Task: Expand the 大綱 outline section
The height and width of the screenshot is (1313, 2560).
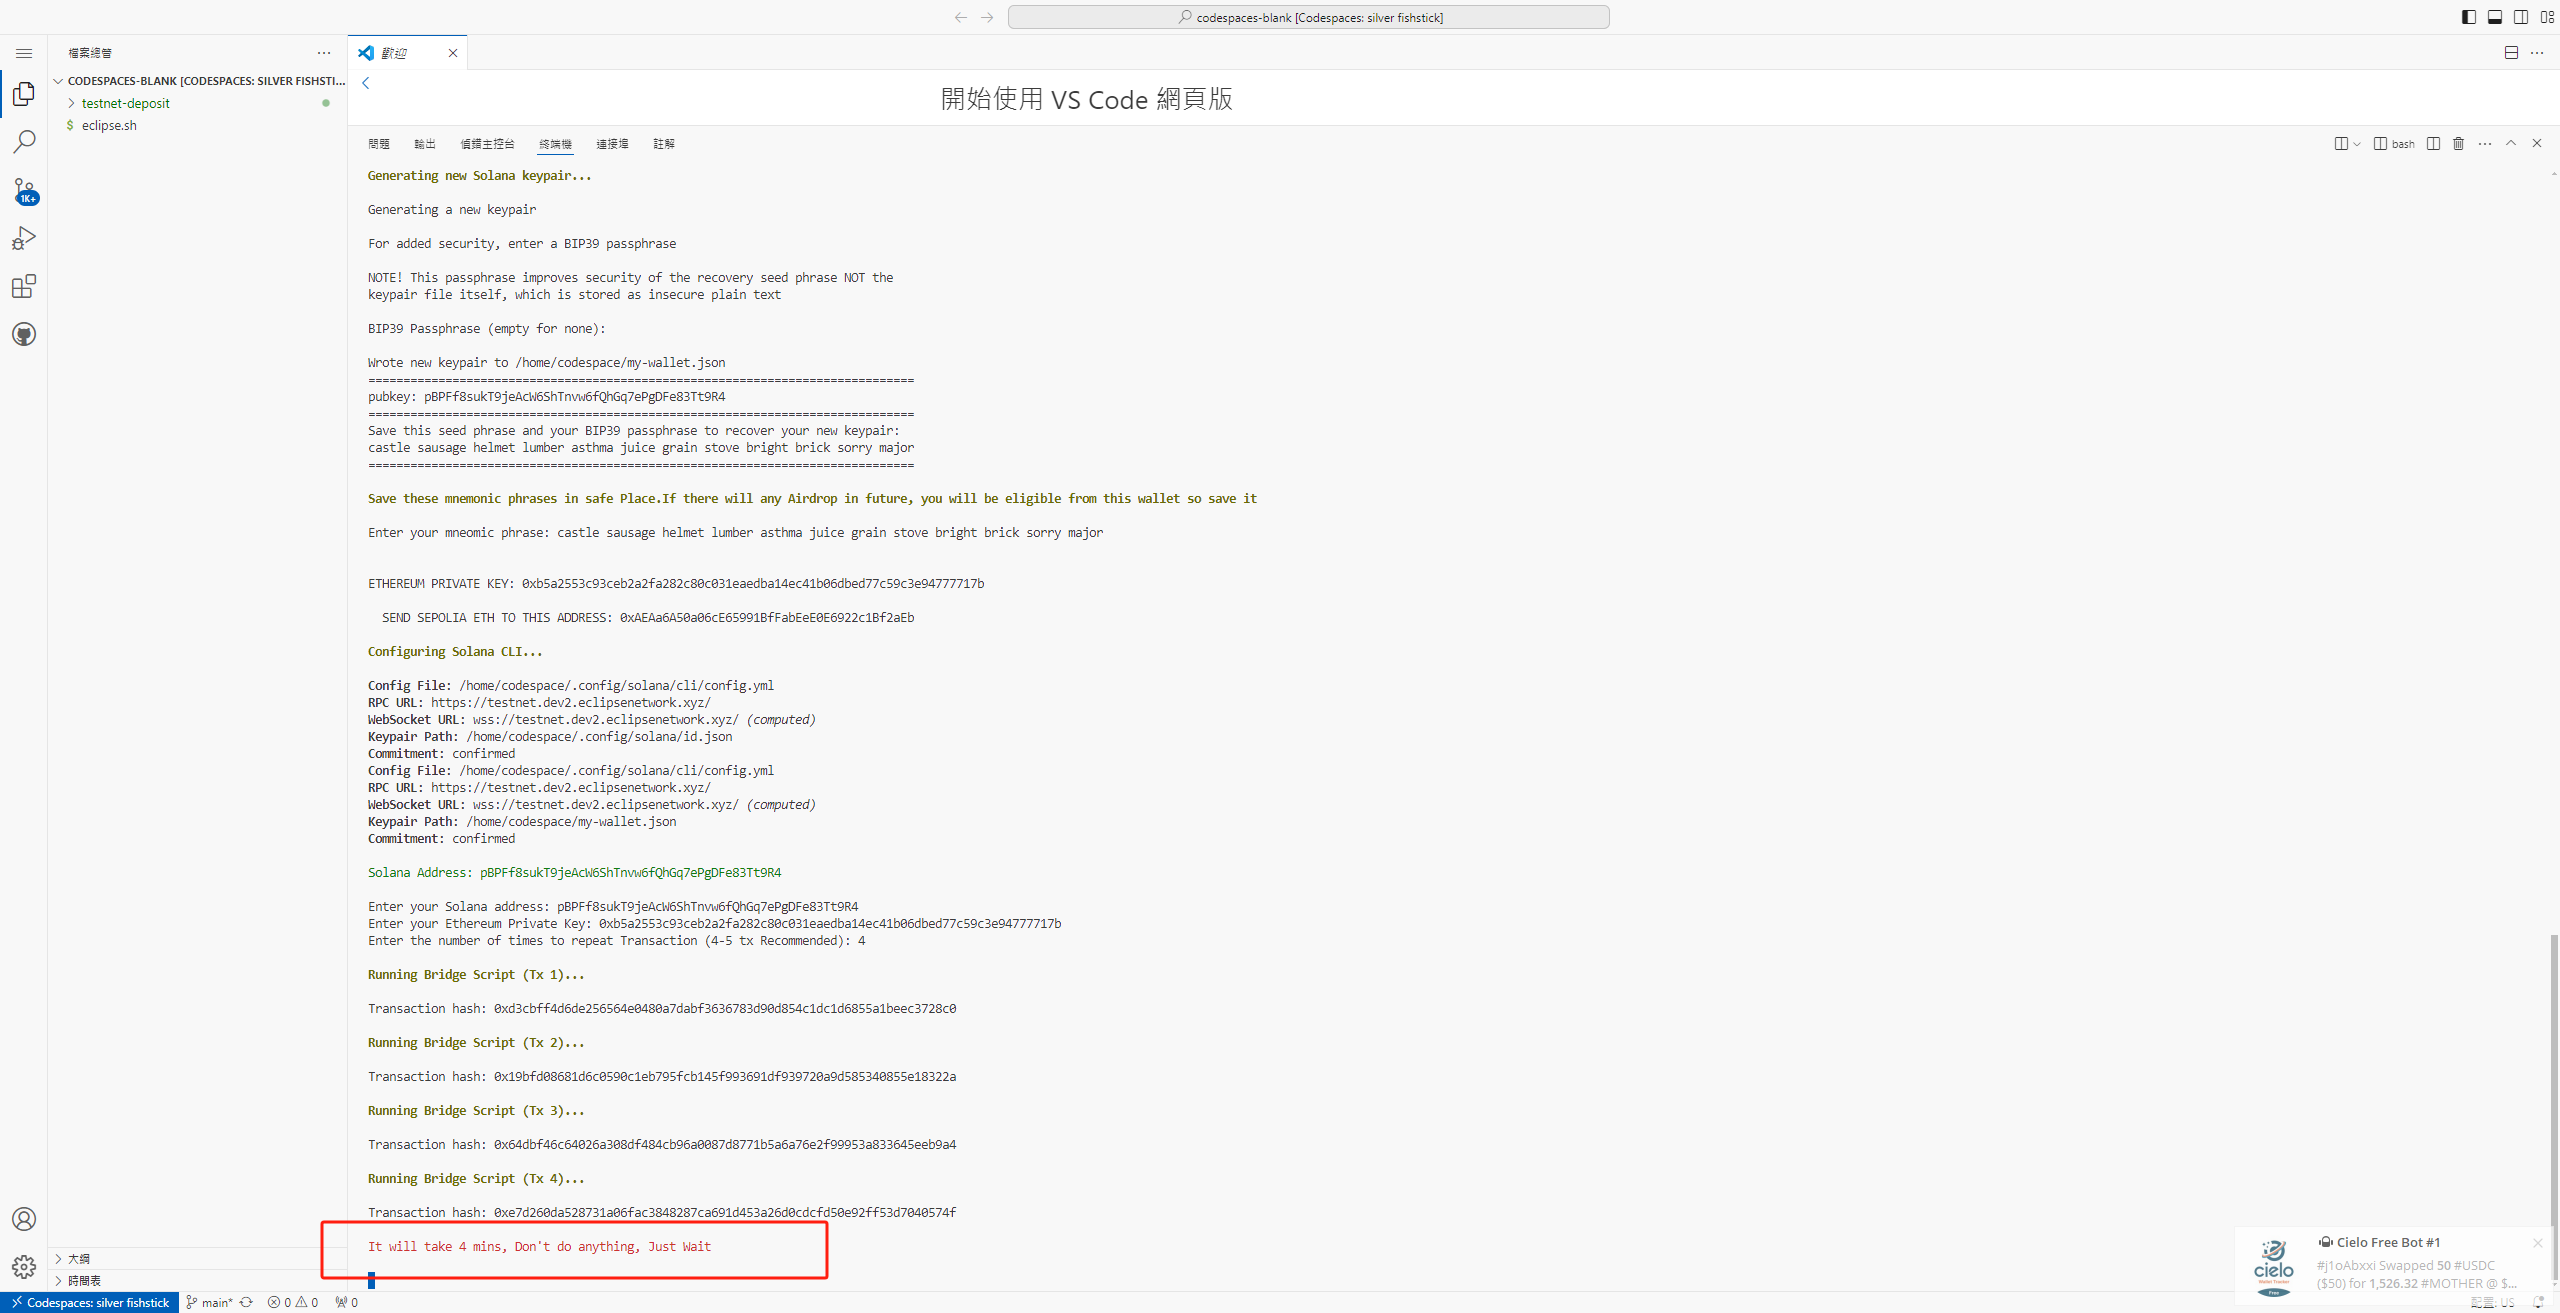Action: [198, 1259]
